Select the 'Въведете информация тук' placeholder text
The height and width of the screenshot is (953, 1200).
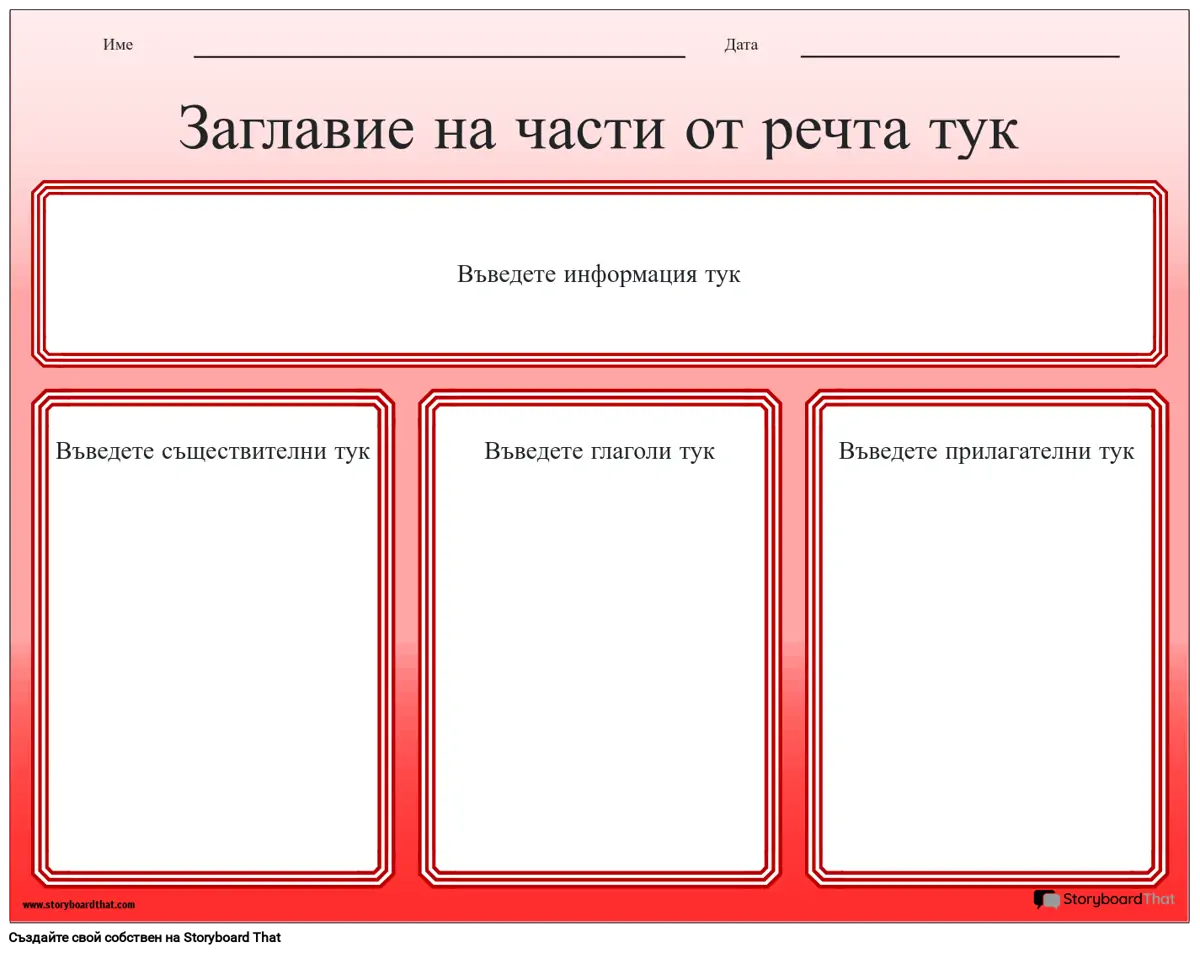click(598, 274)
